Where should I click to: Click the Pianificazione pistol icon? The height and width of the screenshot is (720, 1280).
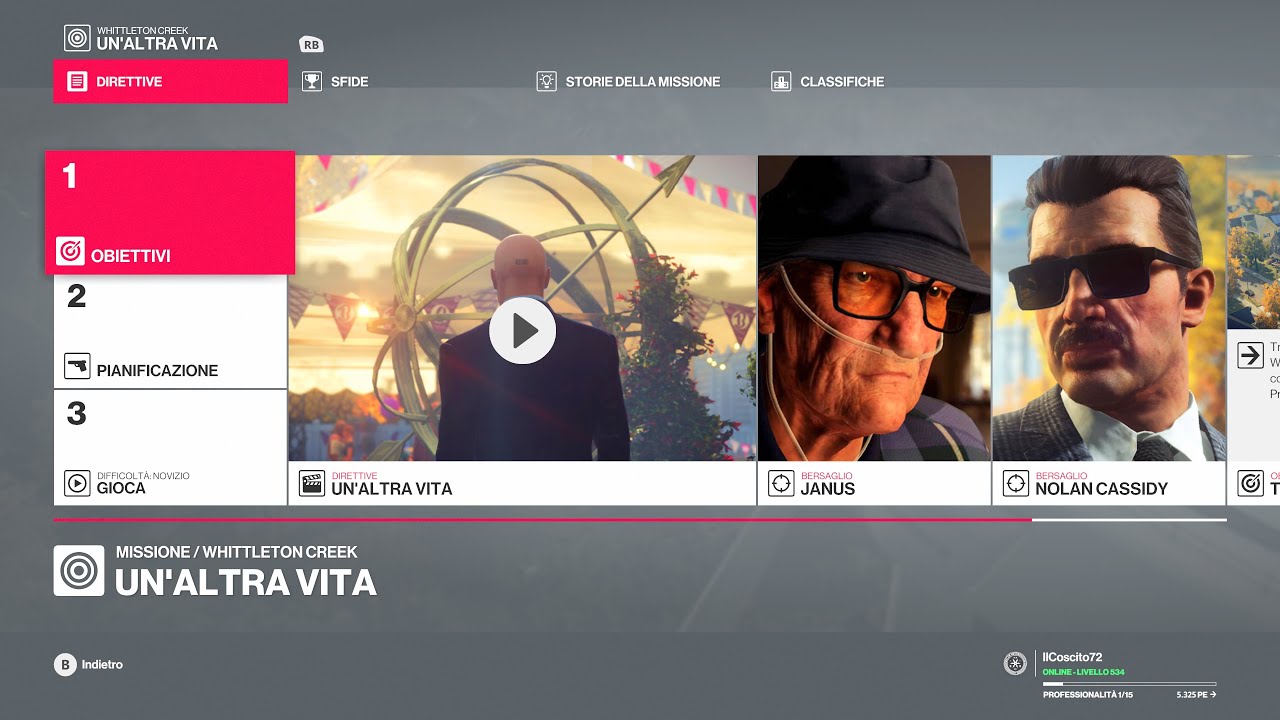(x=77, y=366)
